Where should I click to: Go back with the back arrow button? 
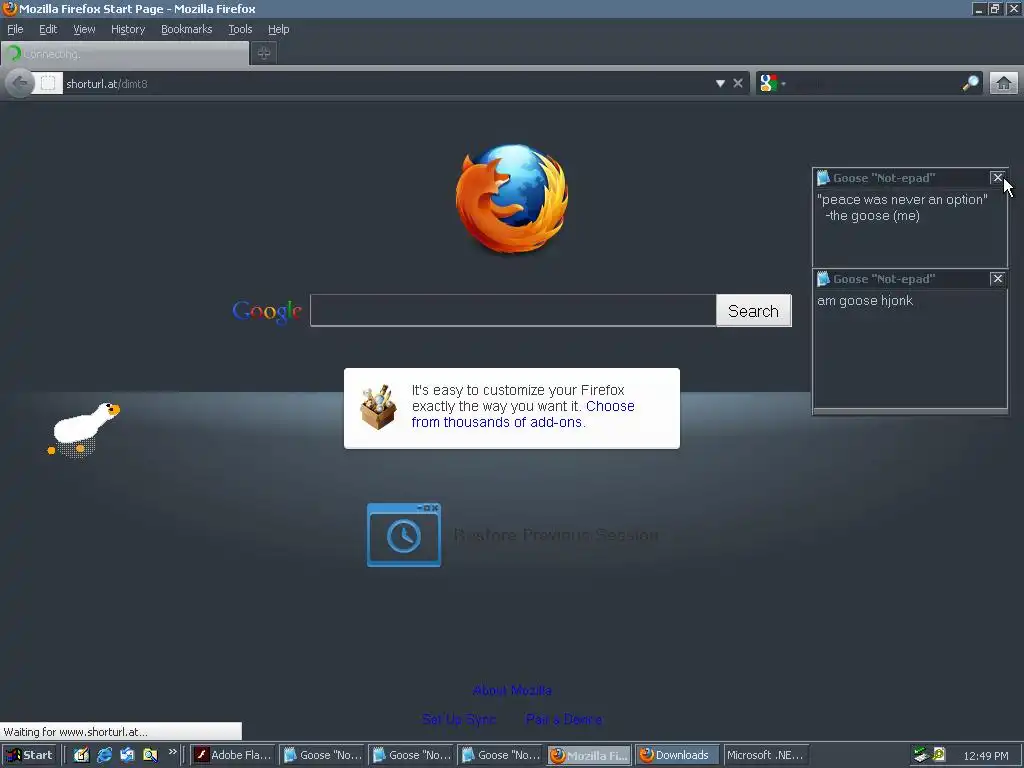pos(20,84)
